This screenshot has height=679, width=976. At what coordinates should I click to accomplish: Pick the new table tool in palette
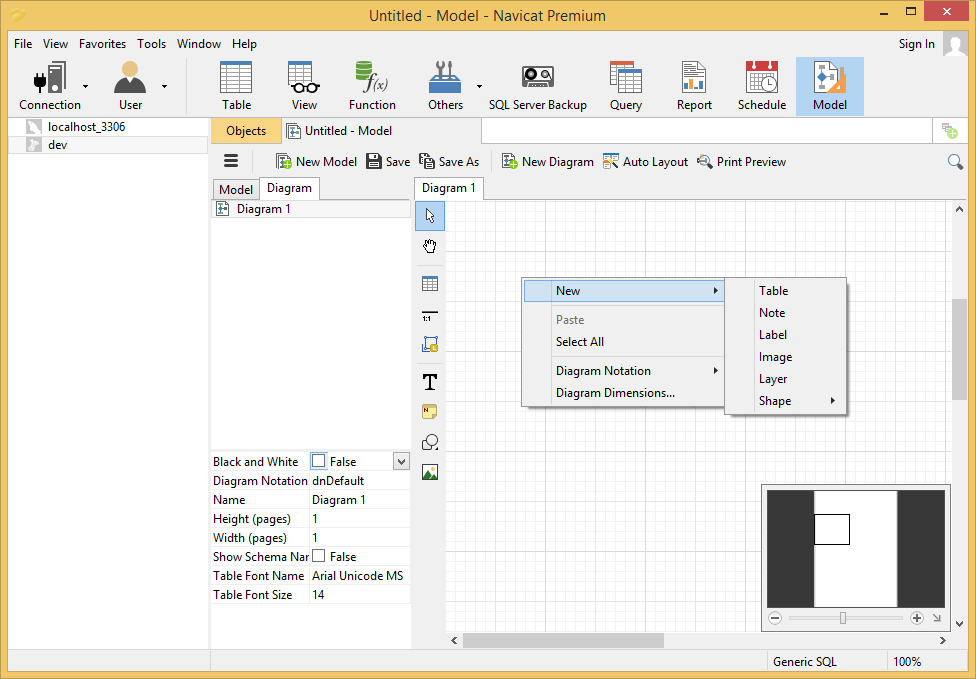click(x=430, y=284)
